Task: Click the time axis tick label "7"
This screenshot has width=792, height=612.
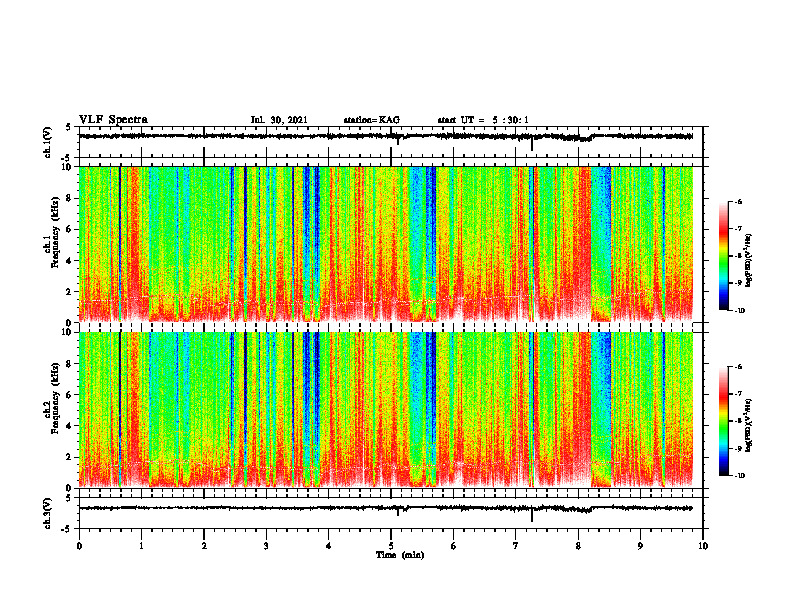Action: (x=516, y=546)
